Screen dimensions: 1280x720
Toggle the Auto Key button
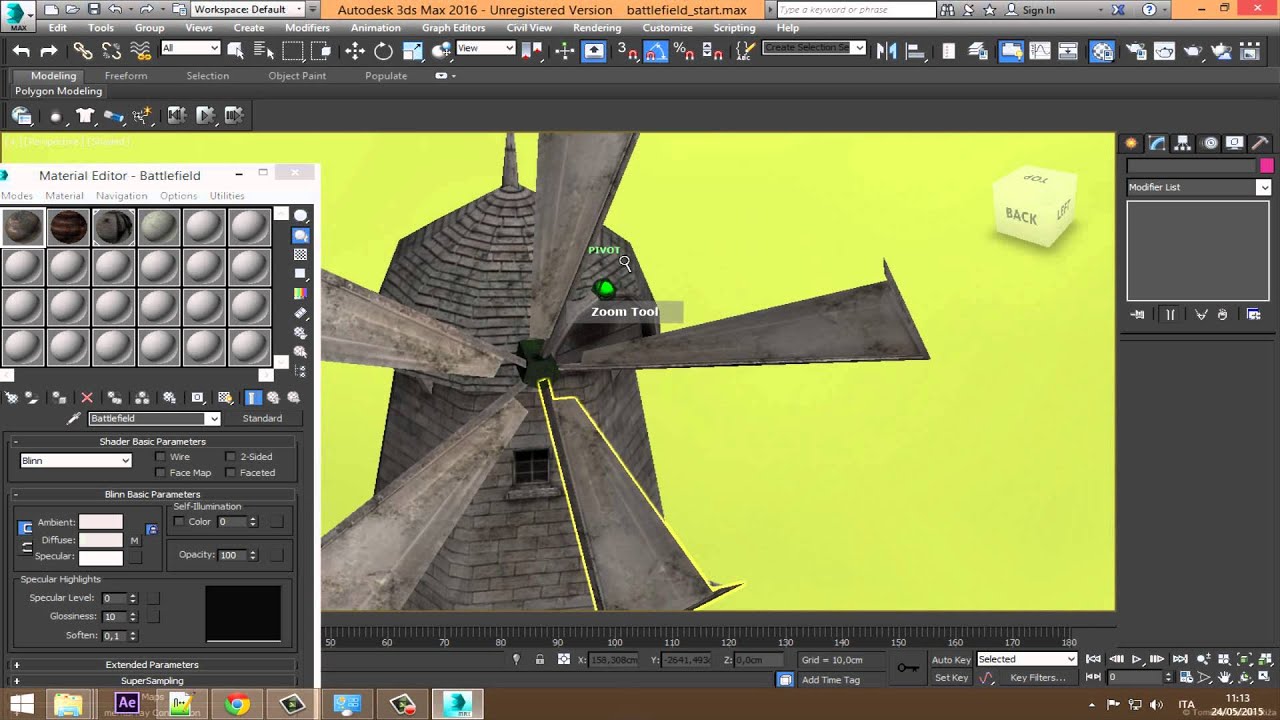coord(951,660)
